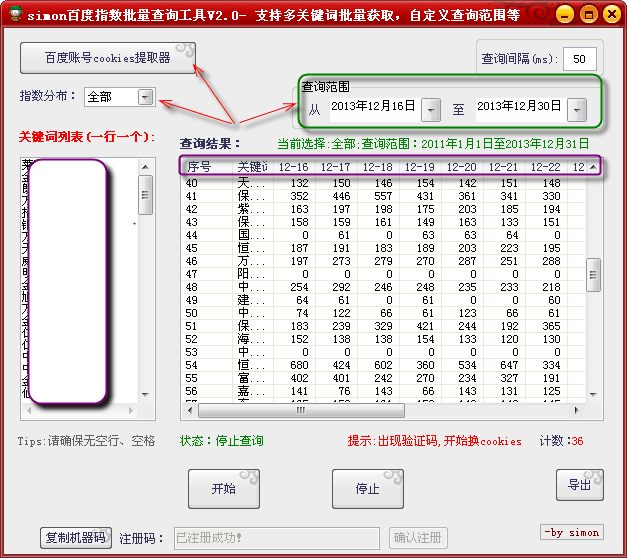Click the 停止 button

367,488
